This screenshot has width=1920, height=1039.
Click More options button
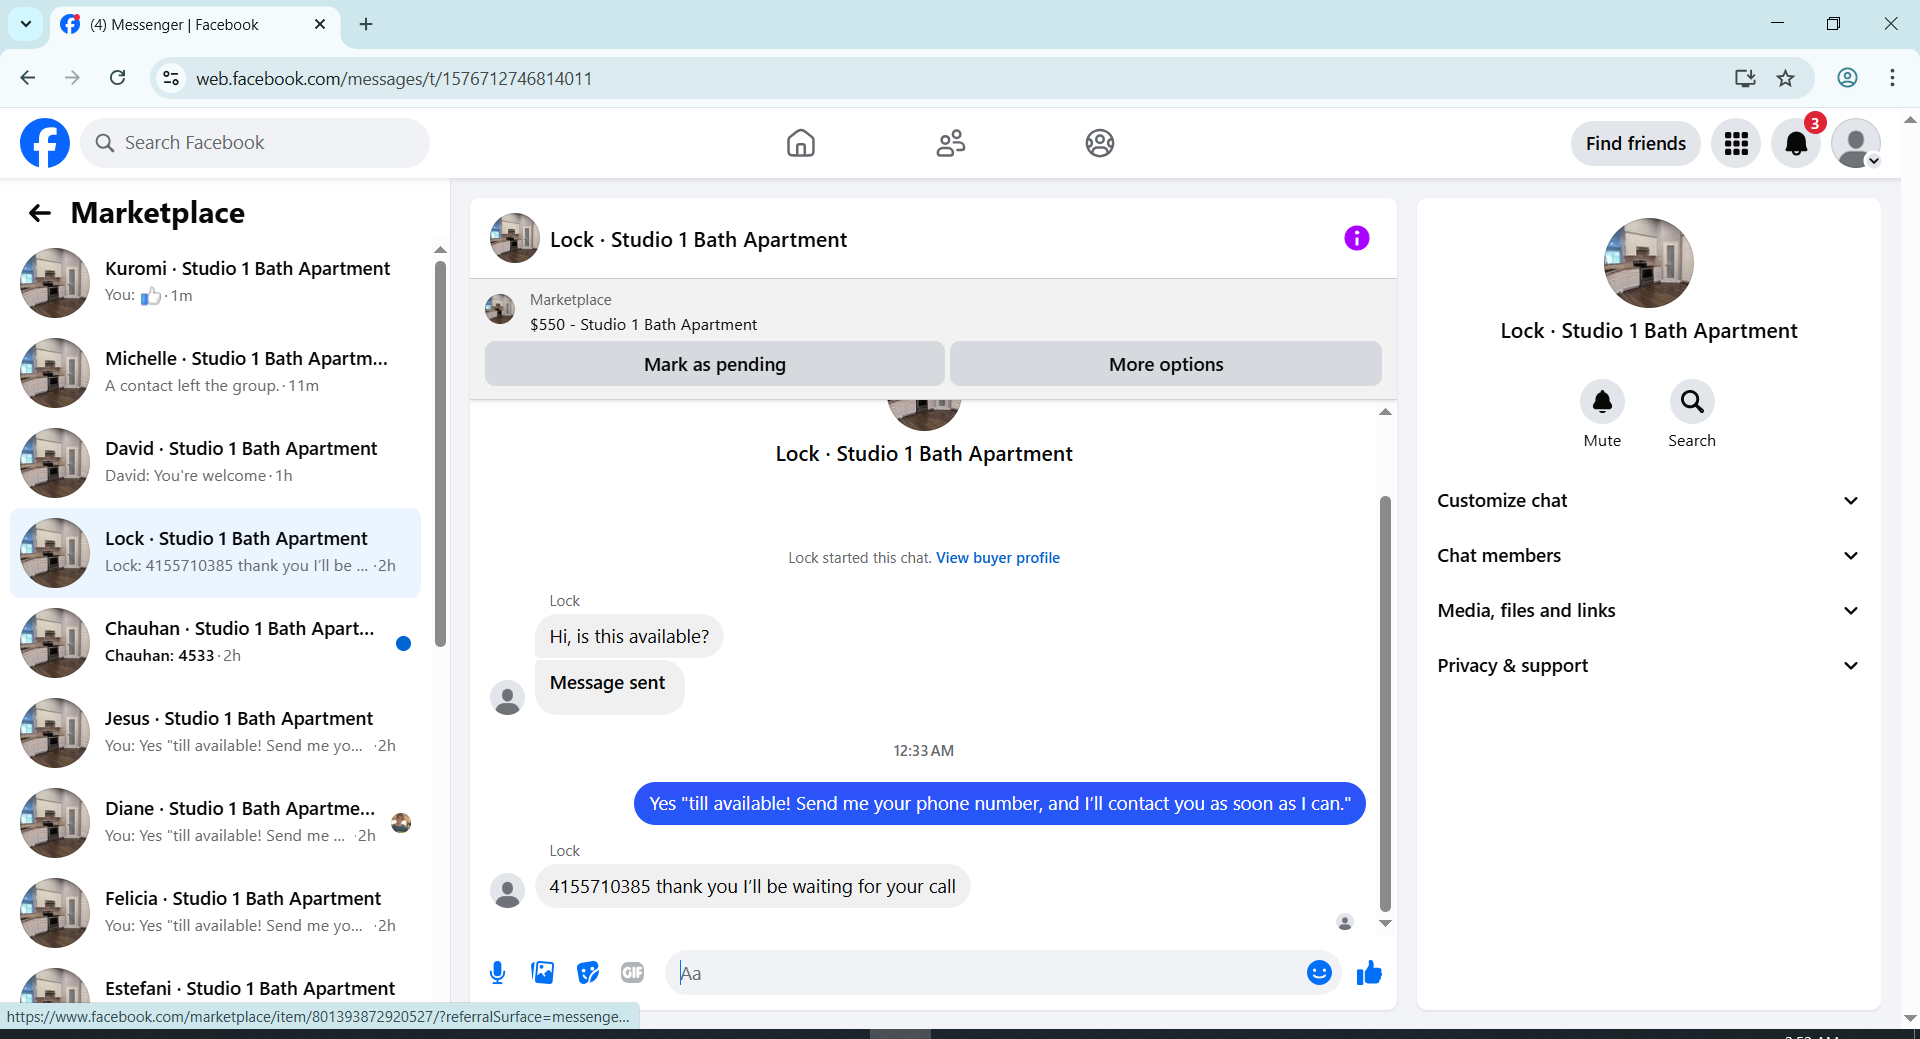click(x=1166, y=364)
